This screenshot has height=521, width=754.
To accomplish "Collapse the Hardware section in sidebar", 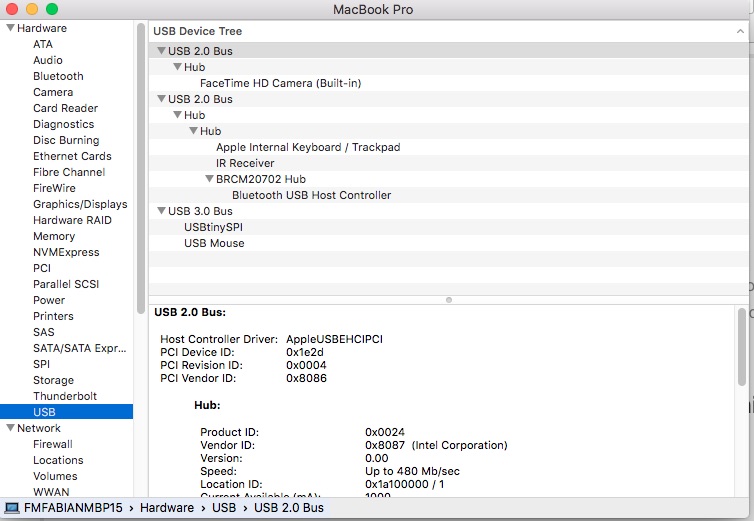I will (x=10, y=28).
